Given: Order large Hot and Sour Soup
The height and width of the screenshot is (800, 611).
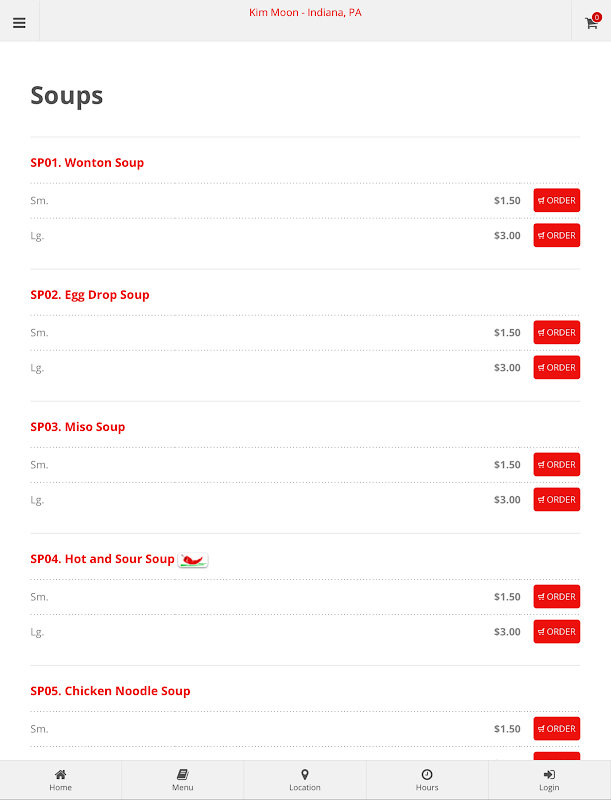Looking at the screenshot, I should pyautogui.click(x=556, y=632).
